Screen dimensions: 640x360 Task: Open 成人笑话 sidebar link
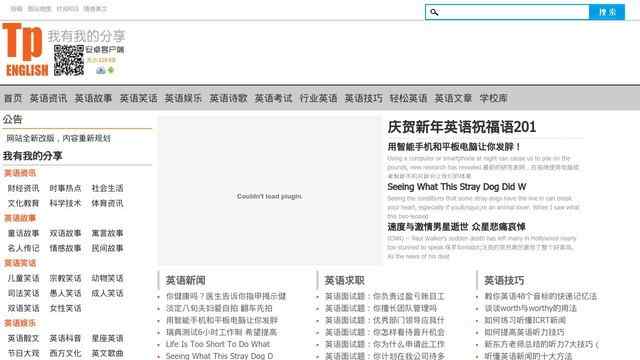[107, 293]
